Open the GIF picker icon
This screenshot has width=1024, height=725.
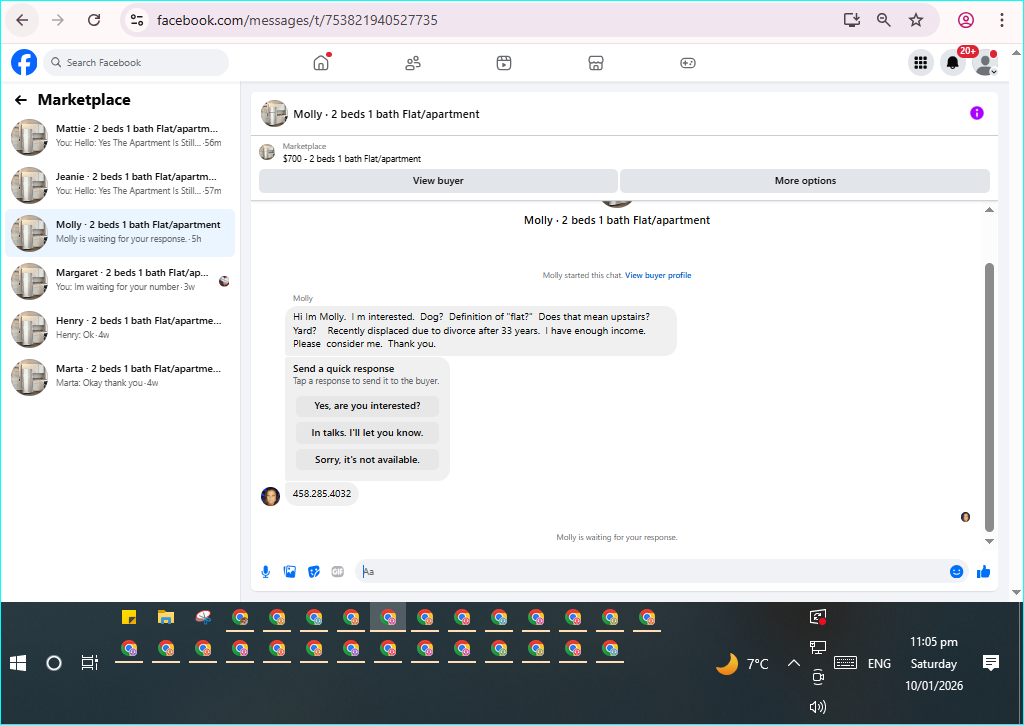tap(338, 572)
